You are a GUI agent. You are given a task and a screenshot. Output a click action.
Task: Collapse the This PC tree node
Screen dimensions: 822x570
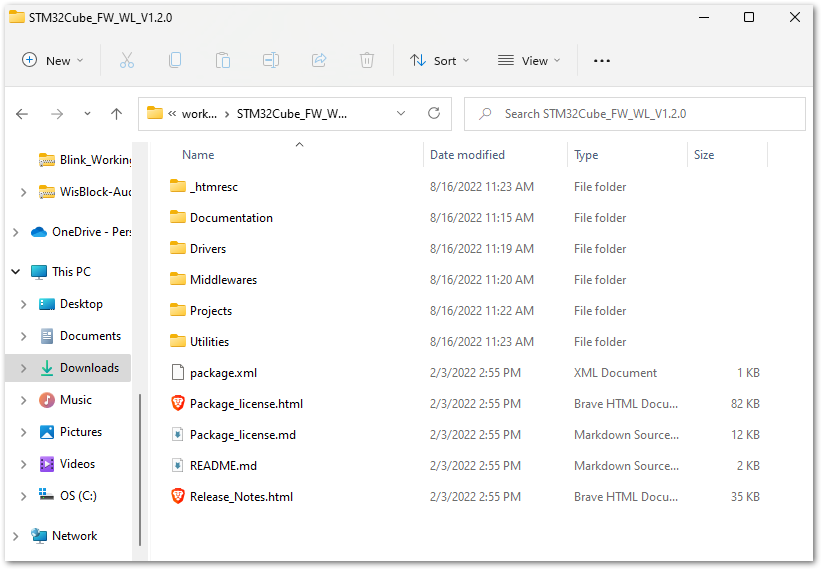[16, 272]
